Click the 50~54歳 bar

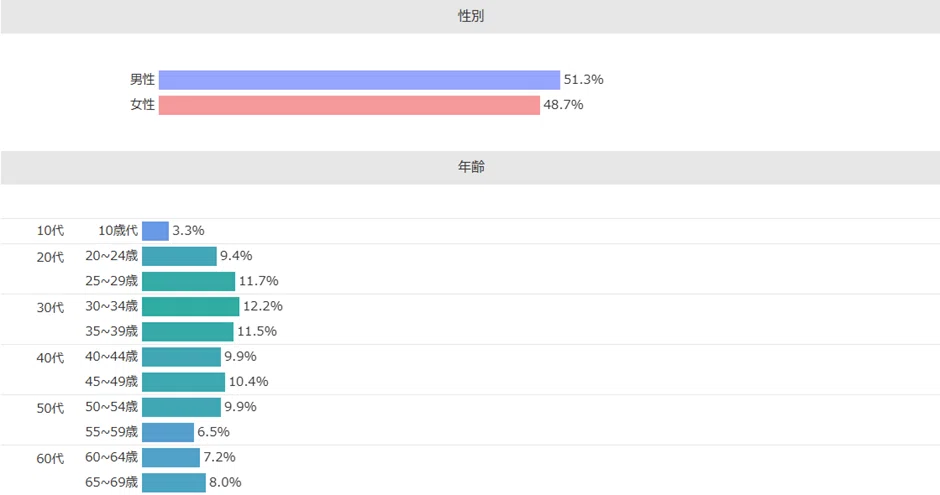[181, 407]
